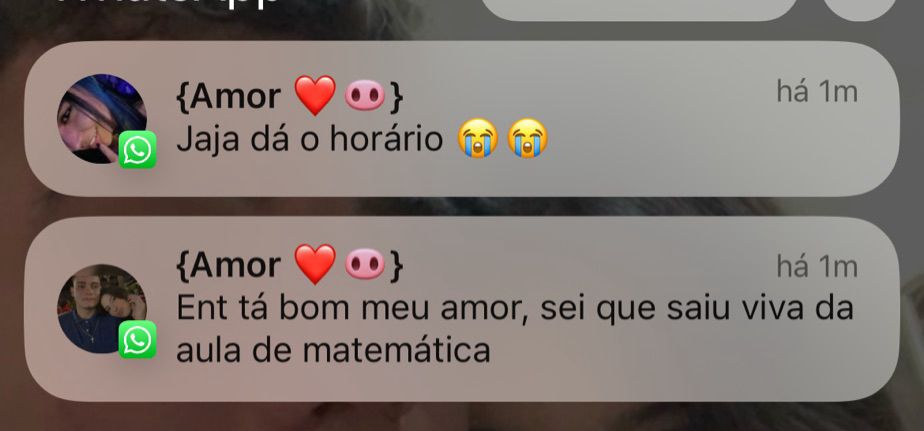Tap pig nose emoji in first notification title
This screenshot has height=431, width=924.
click(365, 96)
